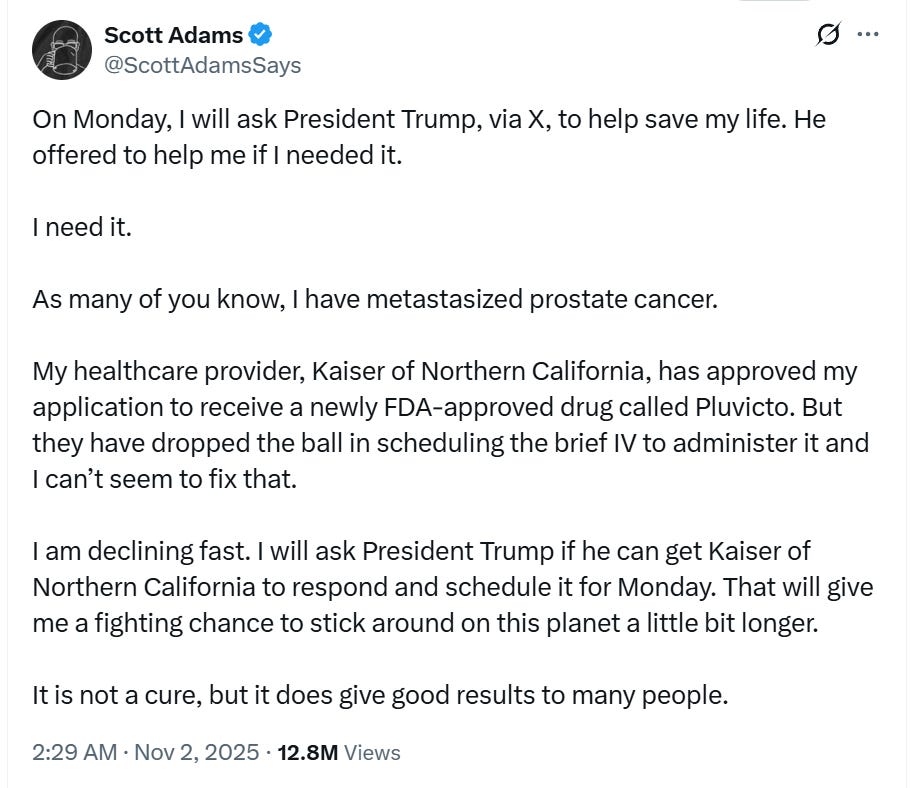The width and height of the screenshot is (911, 788).
Task: Click the Views label
Action: pyautogui.click(x=372, y=752)
